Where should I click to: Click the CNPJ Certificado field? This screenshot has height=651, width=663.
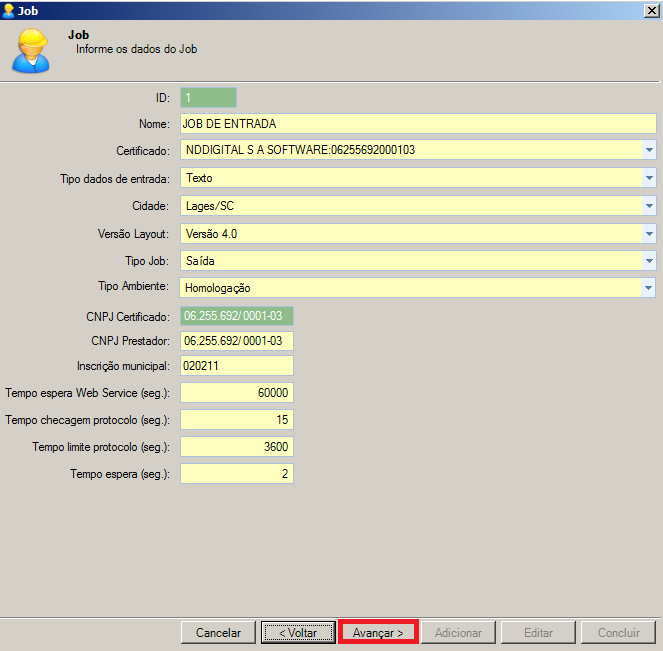point(237,316)
